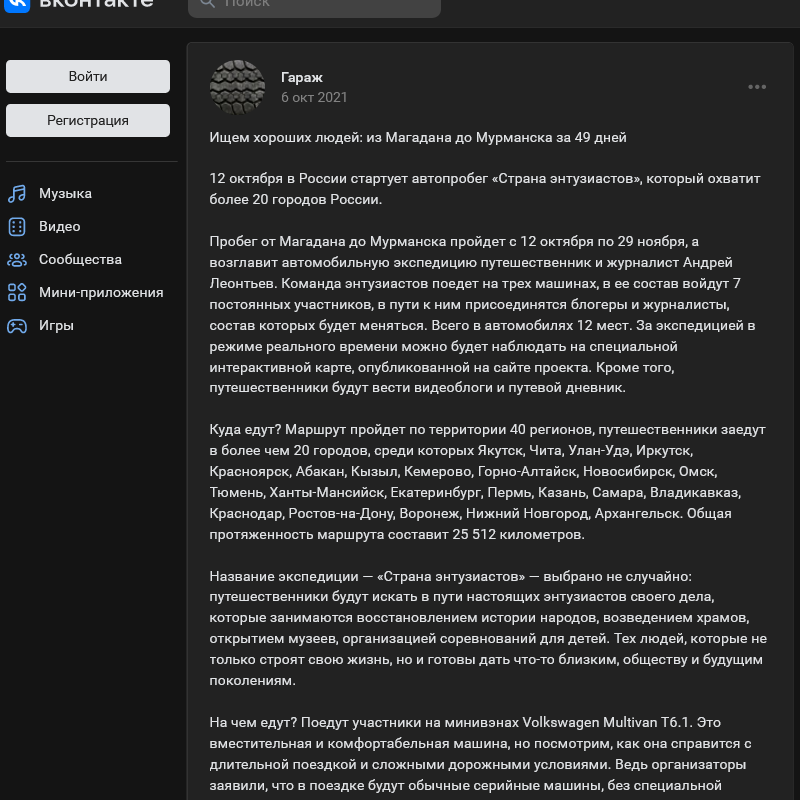Open the post's three-dot options menu
800x800 pixels.
click(757, 87)
